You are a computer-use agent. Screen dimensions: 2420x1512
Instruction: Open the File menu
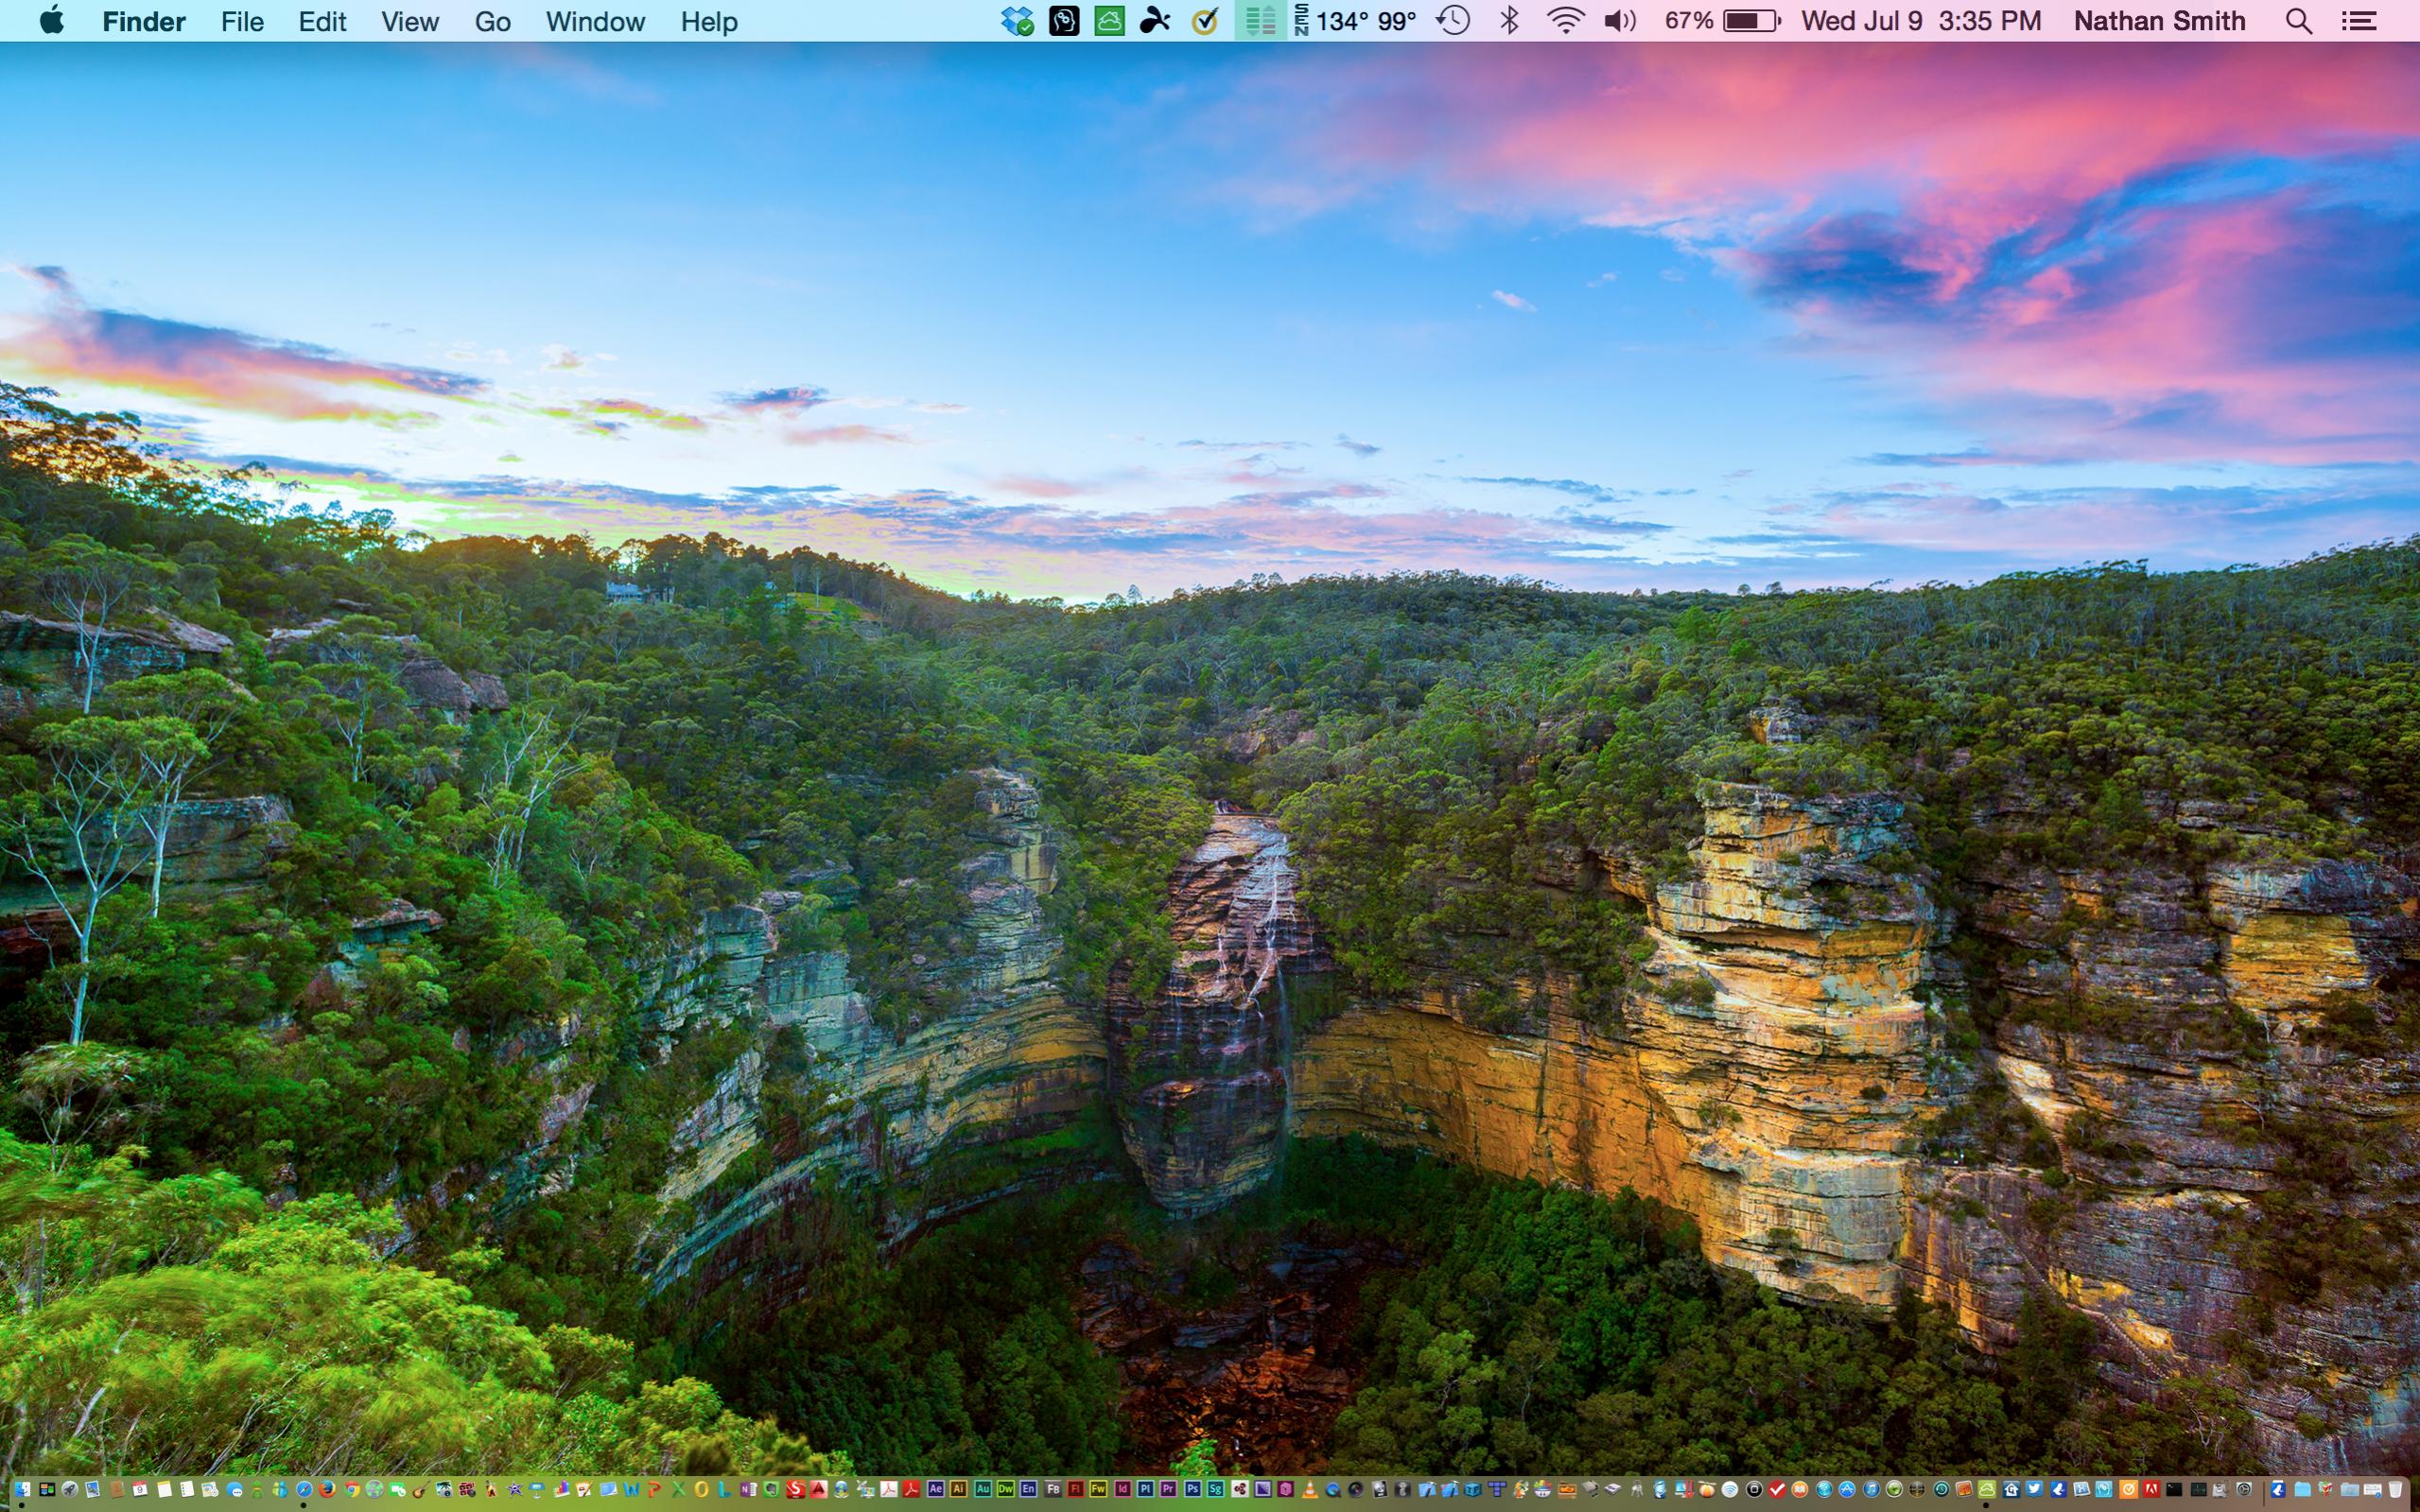[242, 21]
